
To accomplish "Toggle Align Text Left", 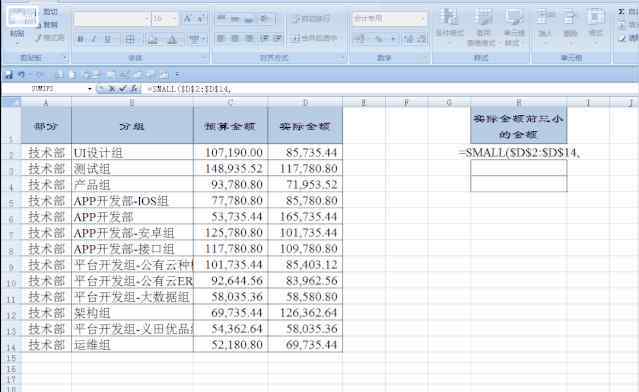I will [x=221, y=38].
